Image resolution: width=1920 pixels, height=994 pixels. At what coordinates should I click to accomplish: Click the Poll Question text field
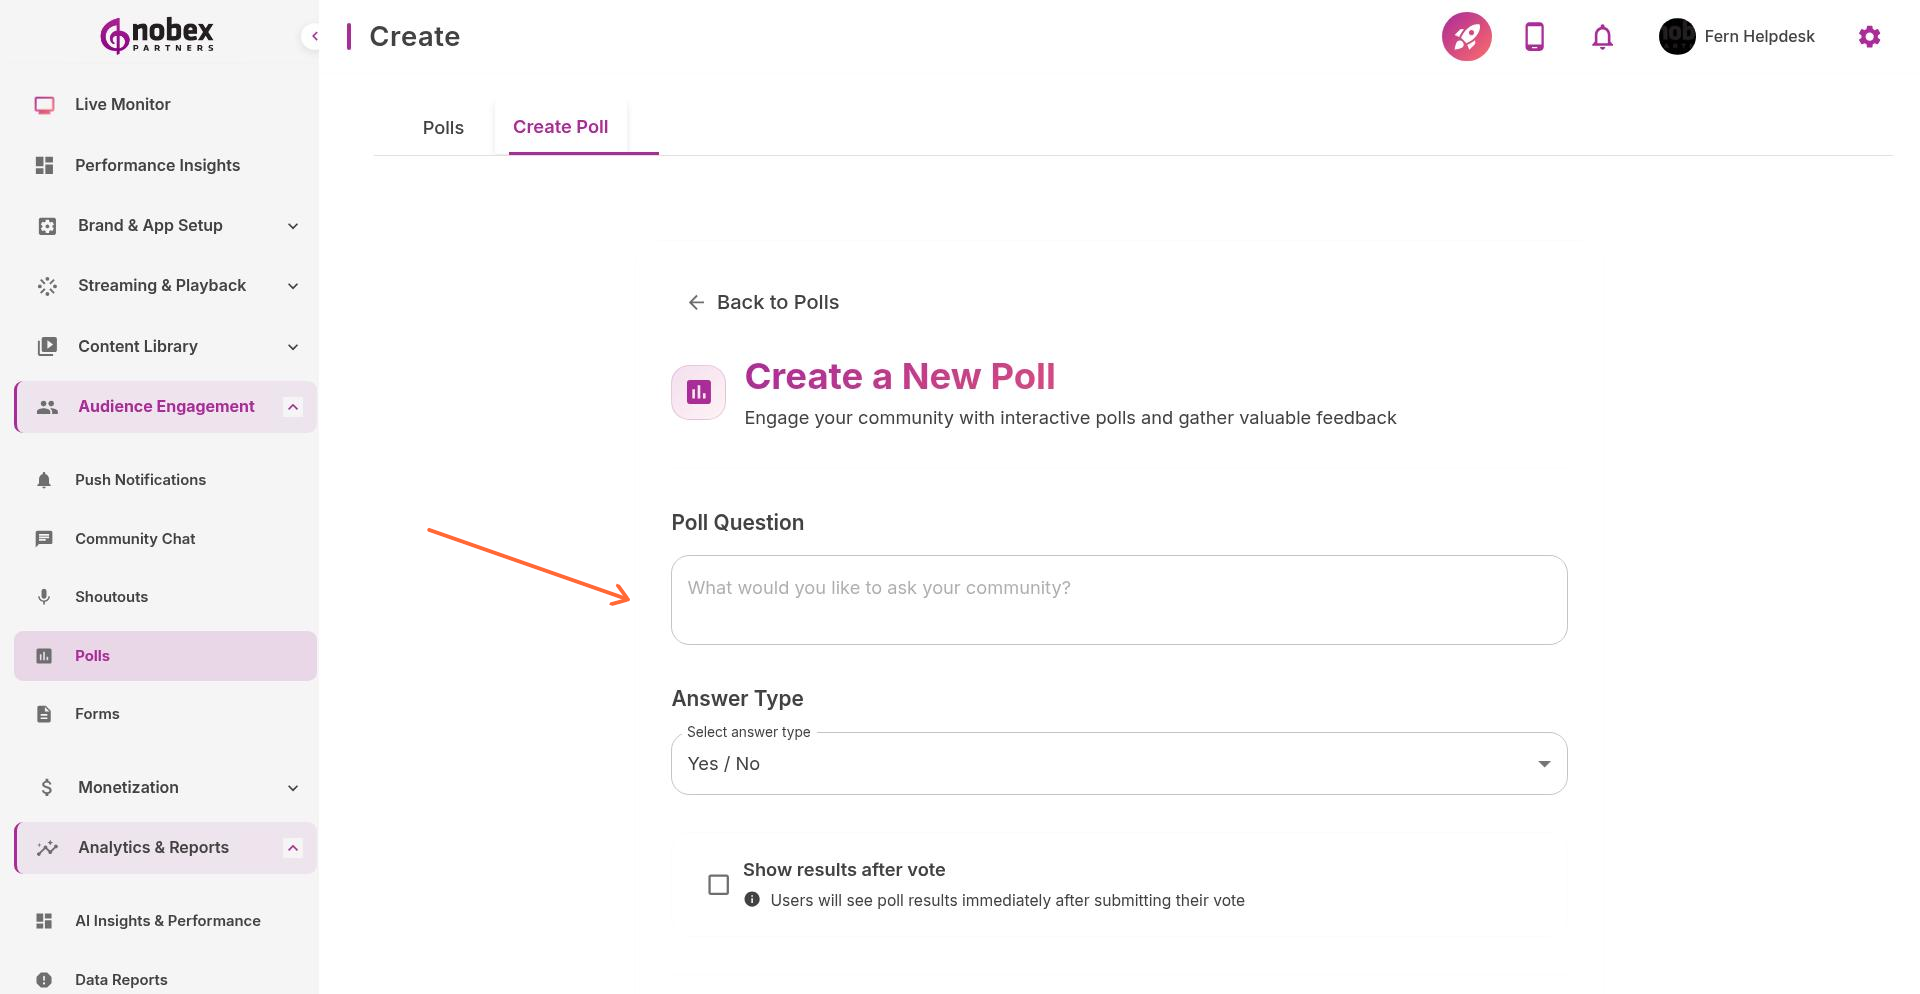pos(1118,599)
